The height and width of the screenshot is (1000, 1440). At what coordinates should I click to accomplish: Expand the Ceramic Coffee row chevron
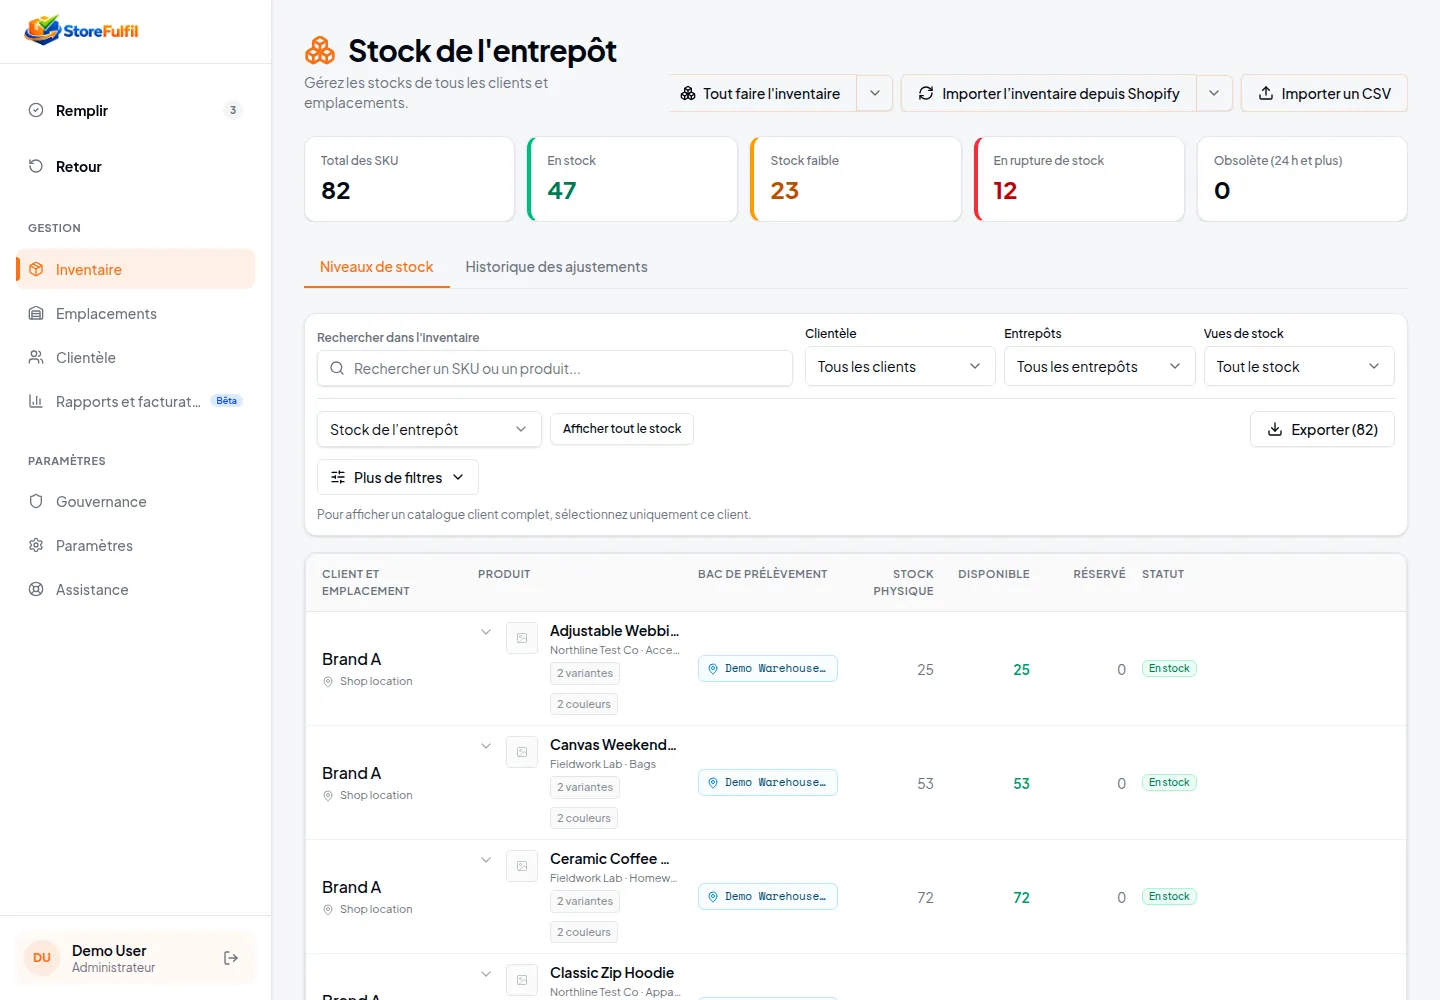pyautogui.click(x=486, y=860)
